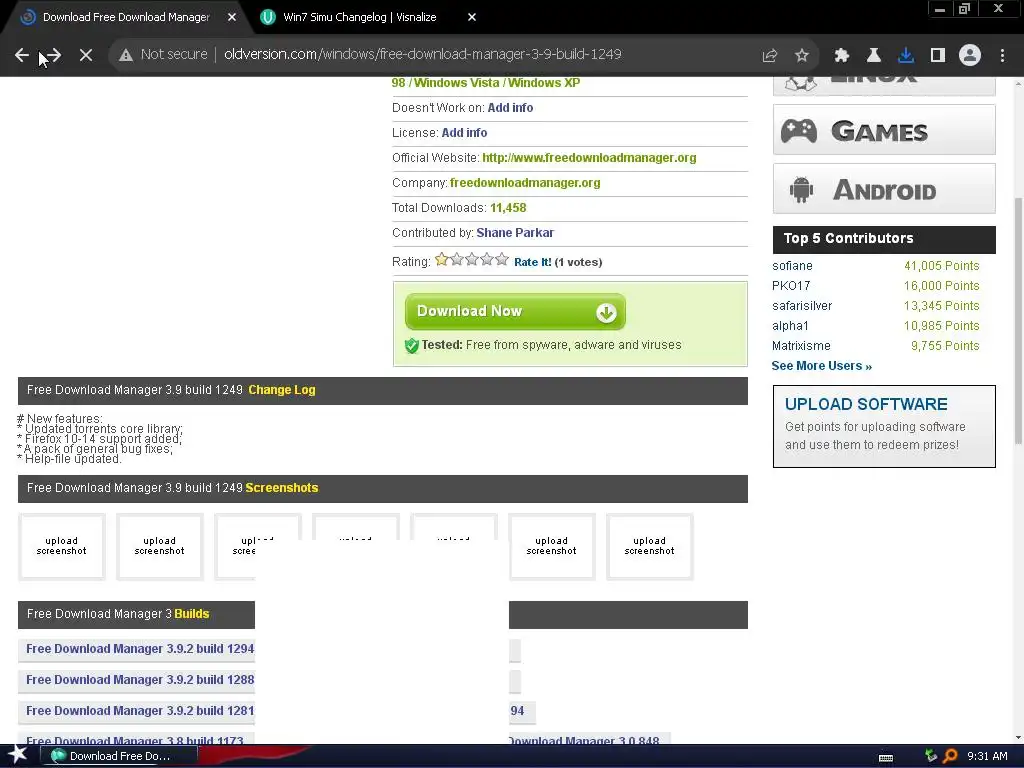This screenshot has width=1024, height=768.
Task: Click the Chrome Labs flask icon
Action: (874, 55)
